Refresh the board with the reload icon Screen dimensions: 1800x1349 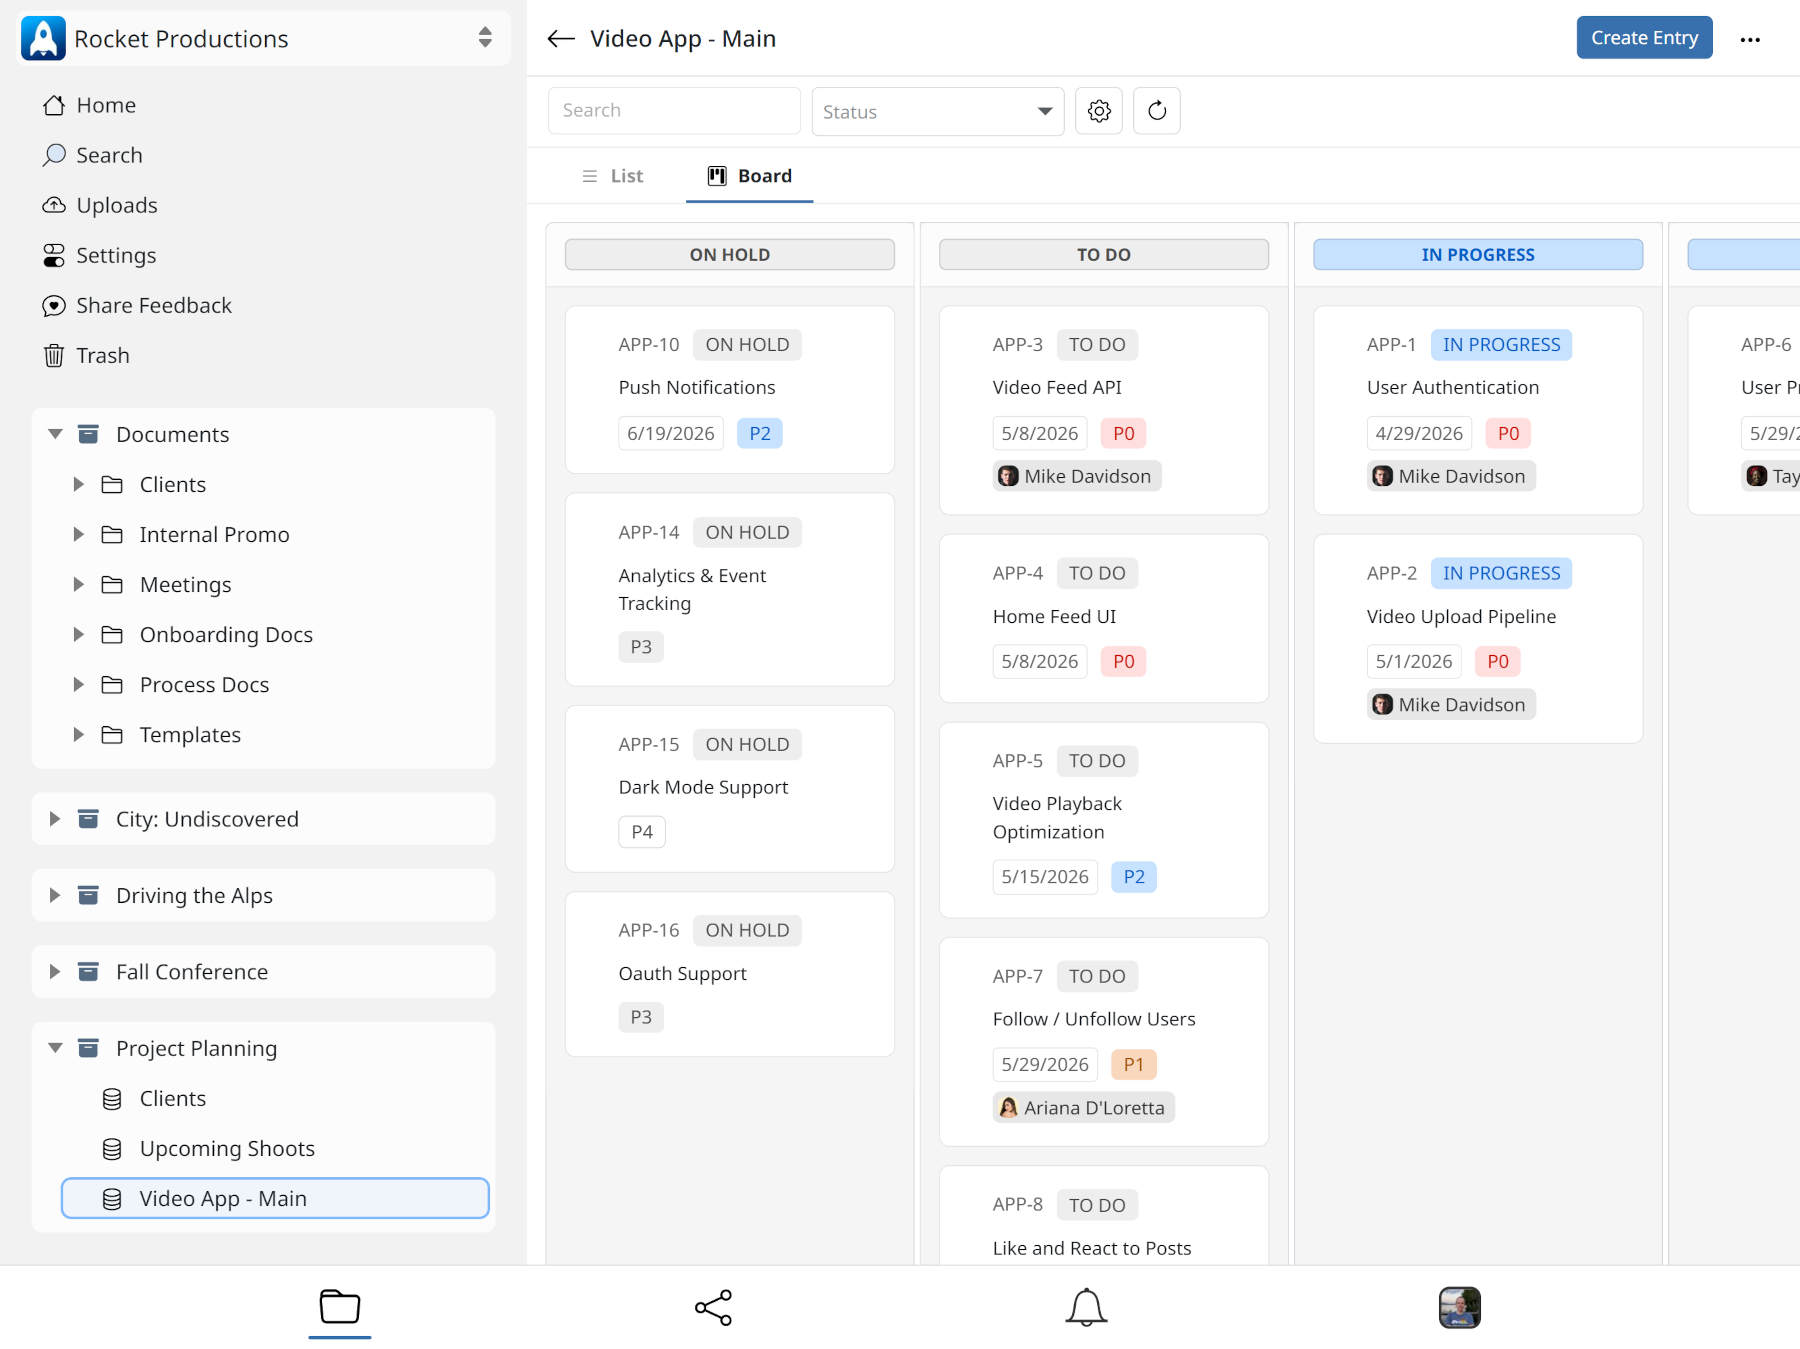point(1156,111)
